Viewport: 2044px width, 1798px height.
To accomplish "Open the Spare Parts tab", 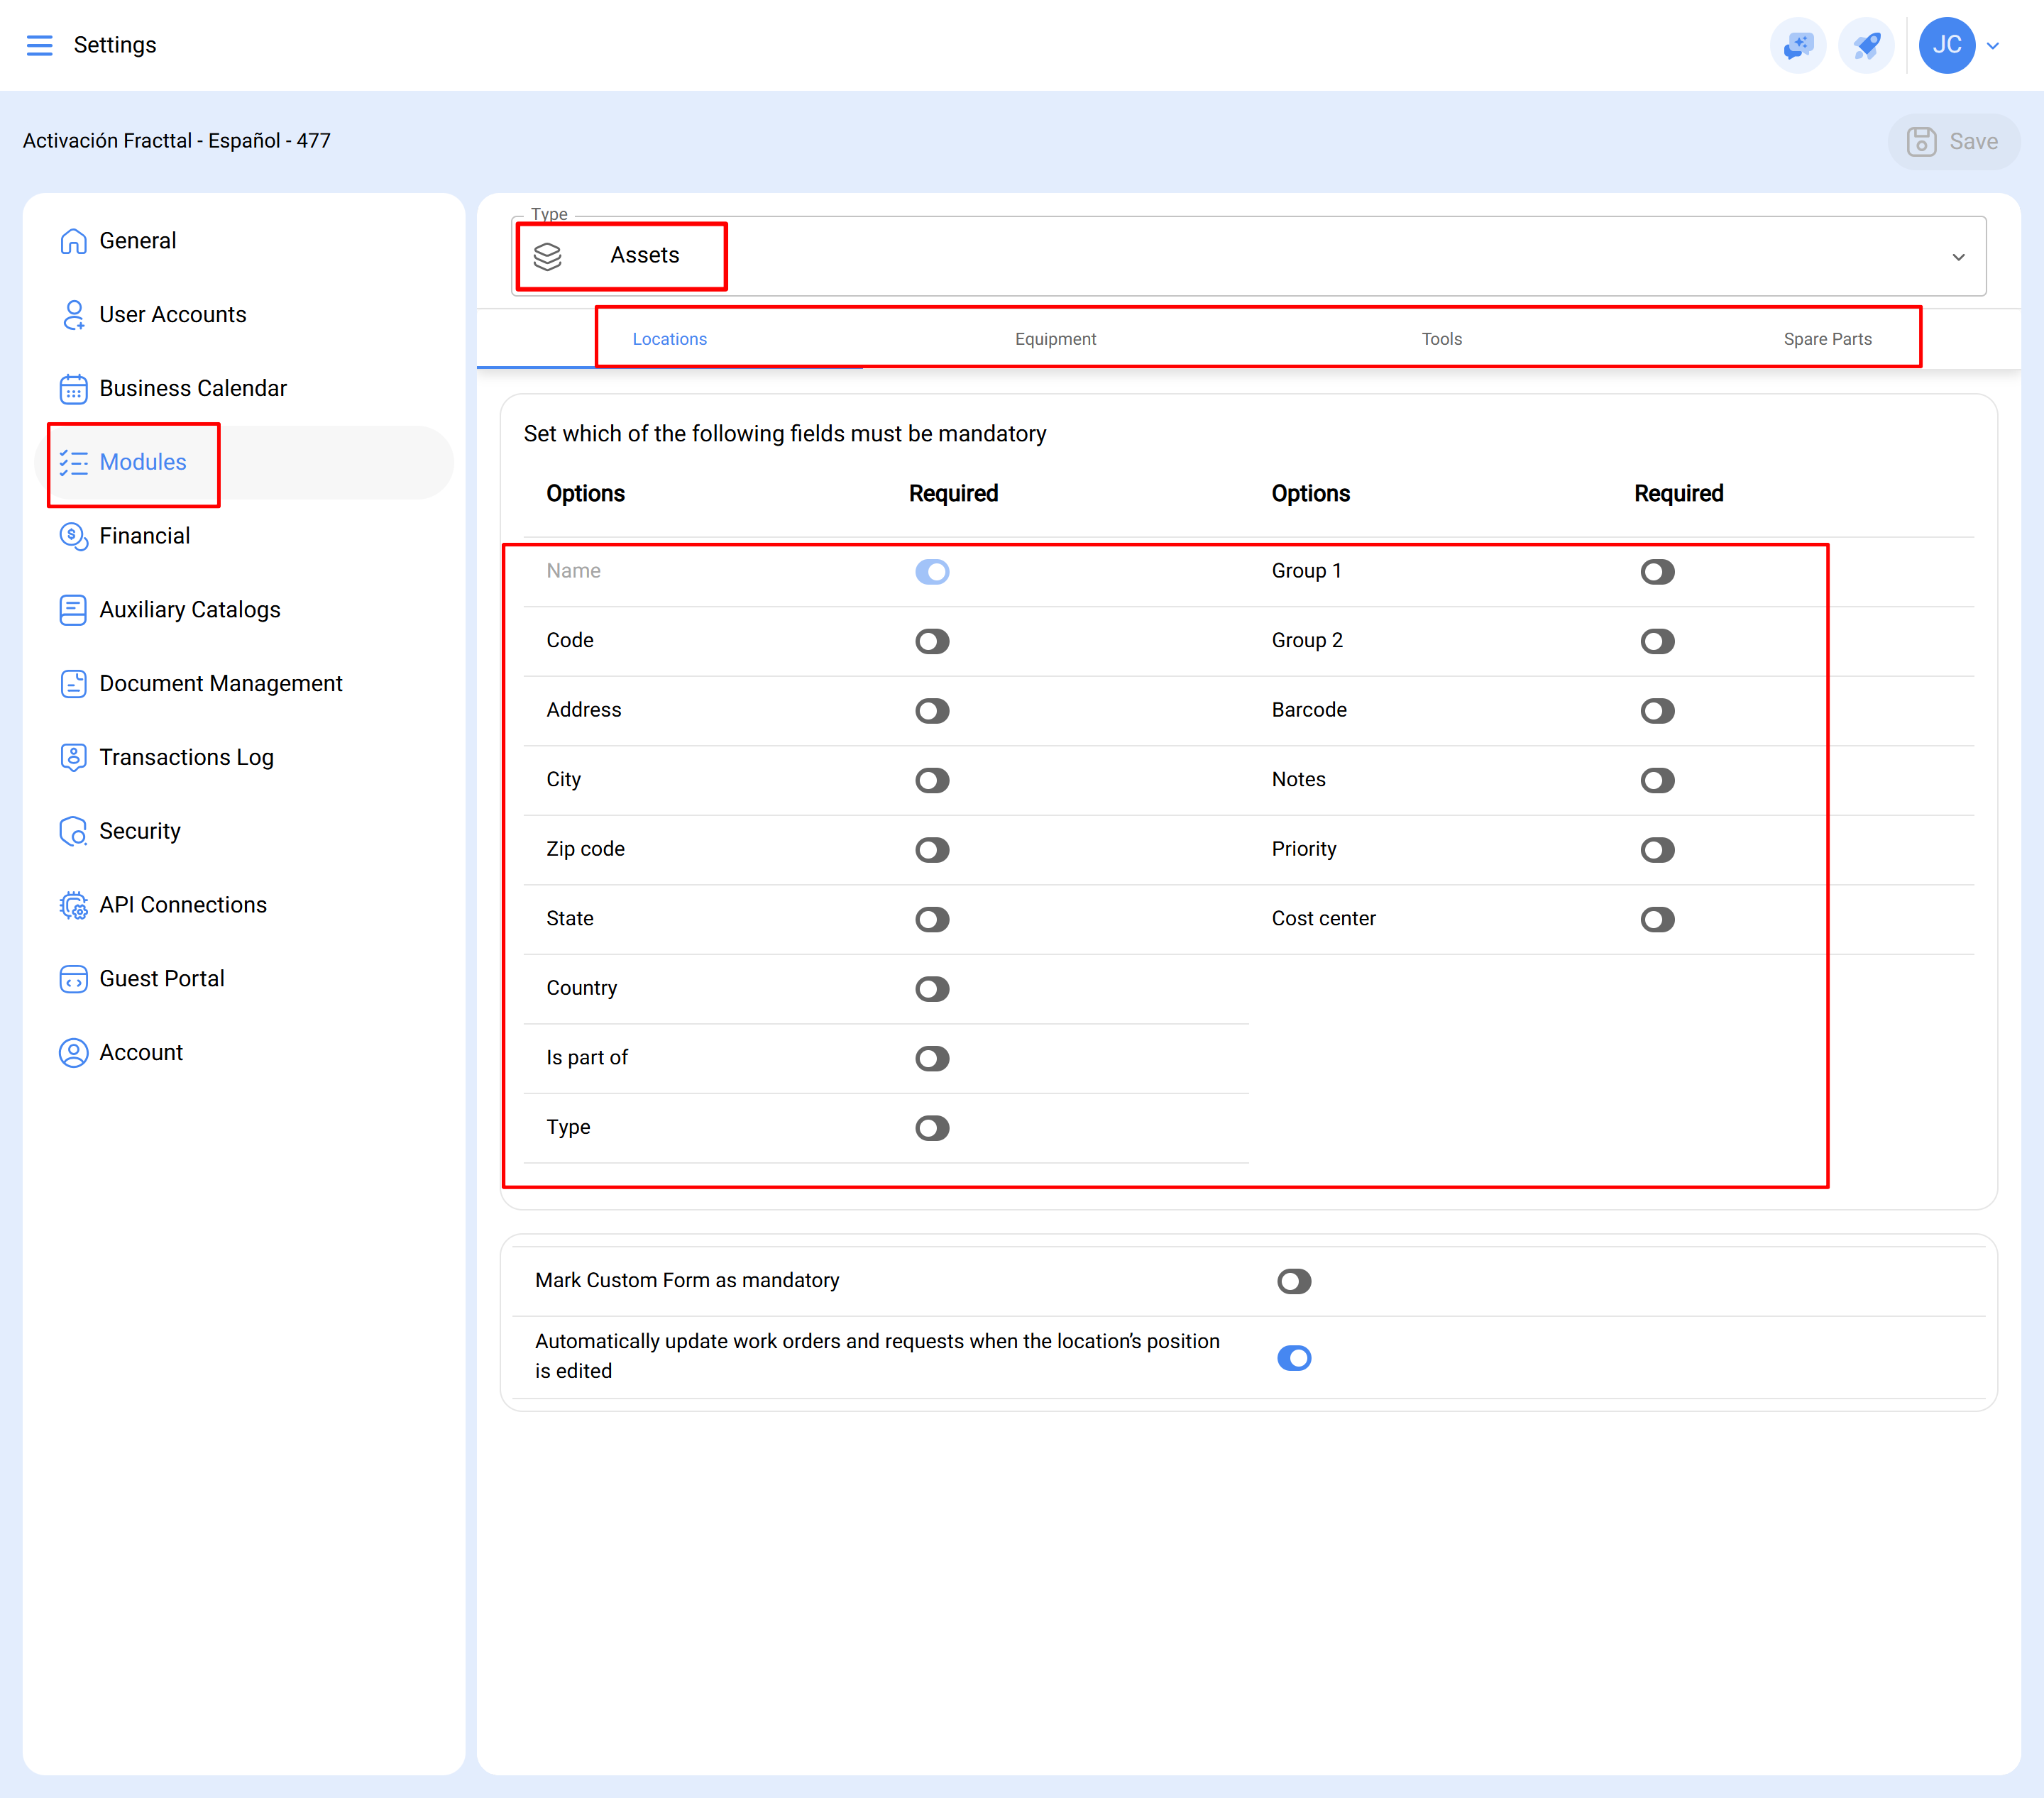I will [1828, 338].
